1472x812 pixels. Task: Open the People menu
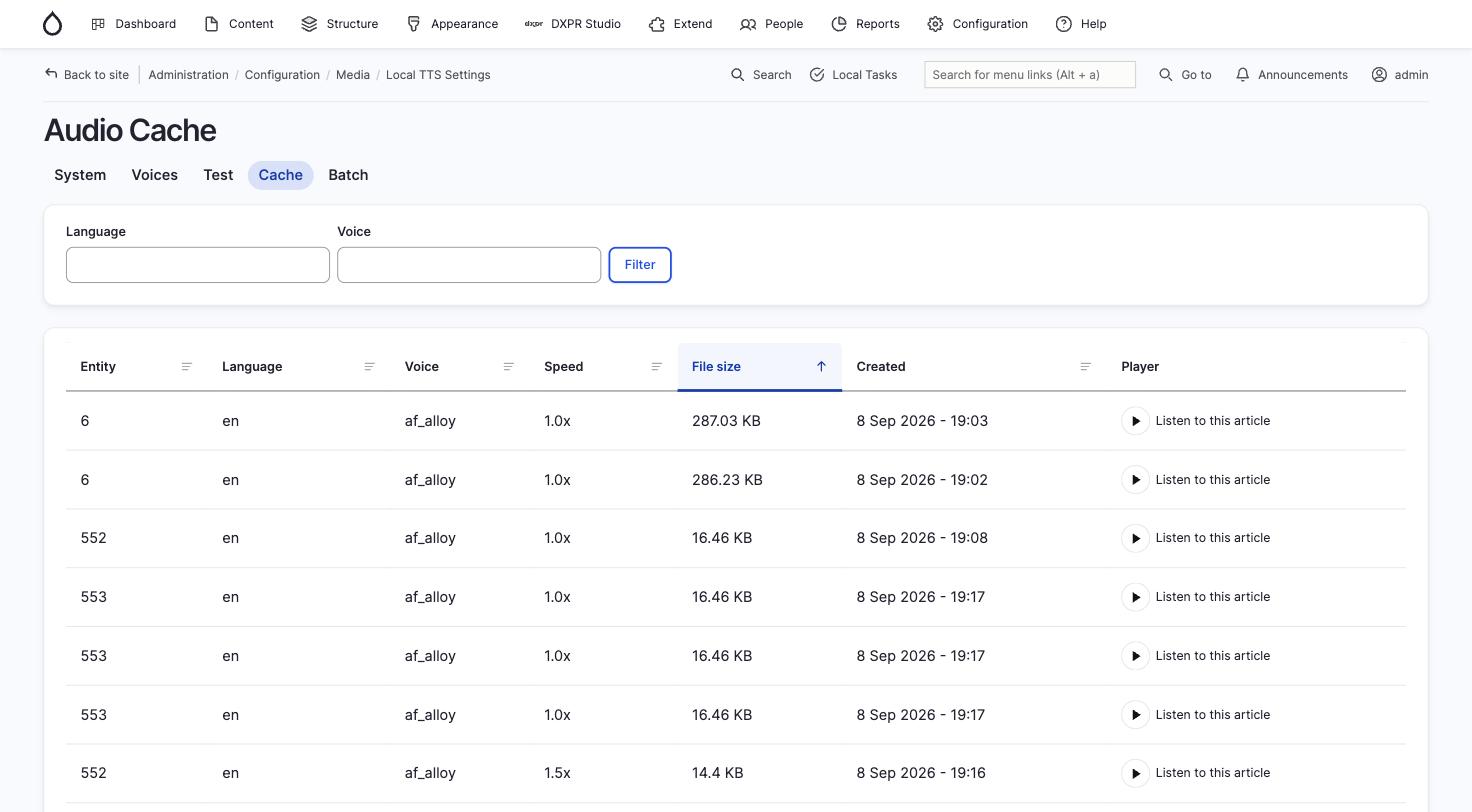tap(771, 24)
